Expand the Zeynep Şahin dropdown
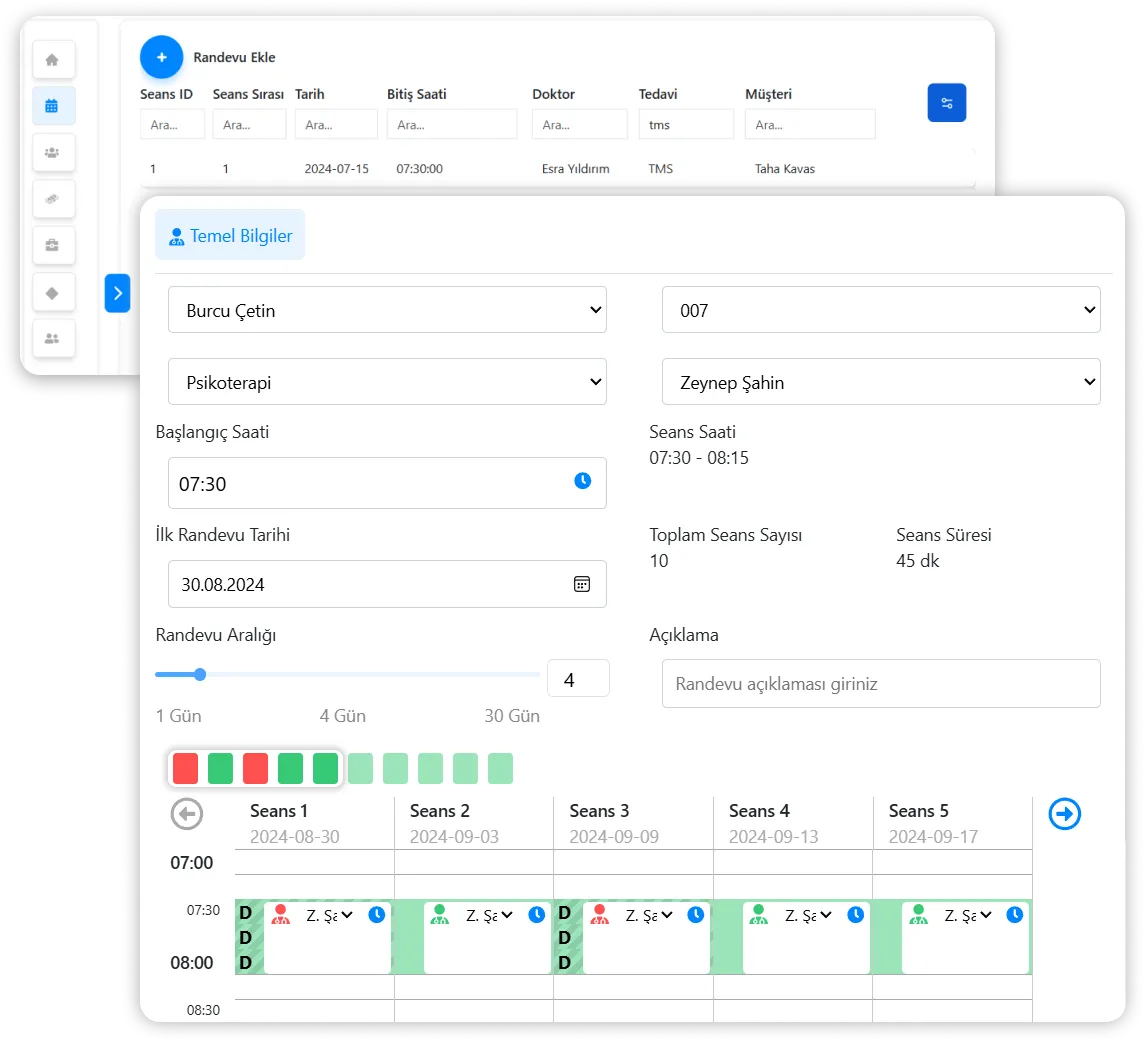Image resolution: width=1145 pixels, height=1042 pixels. 880,382
